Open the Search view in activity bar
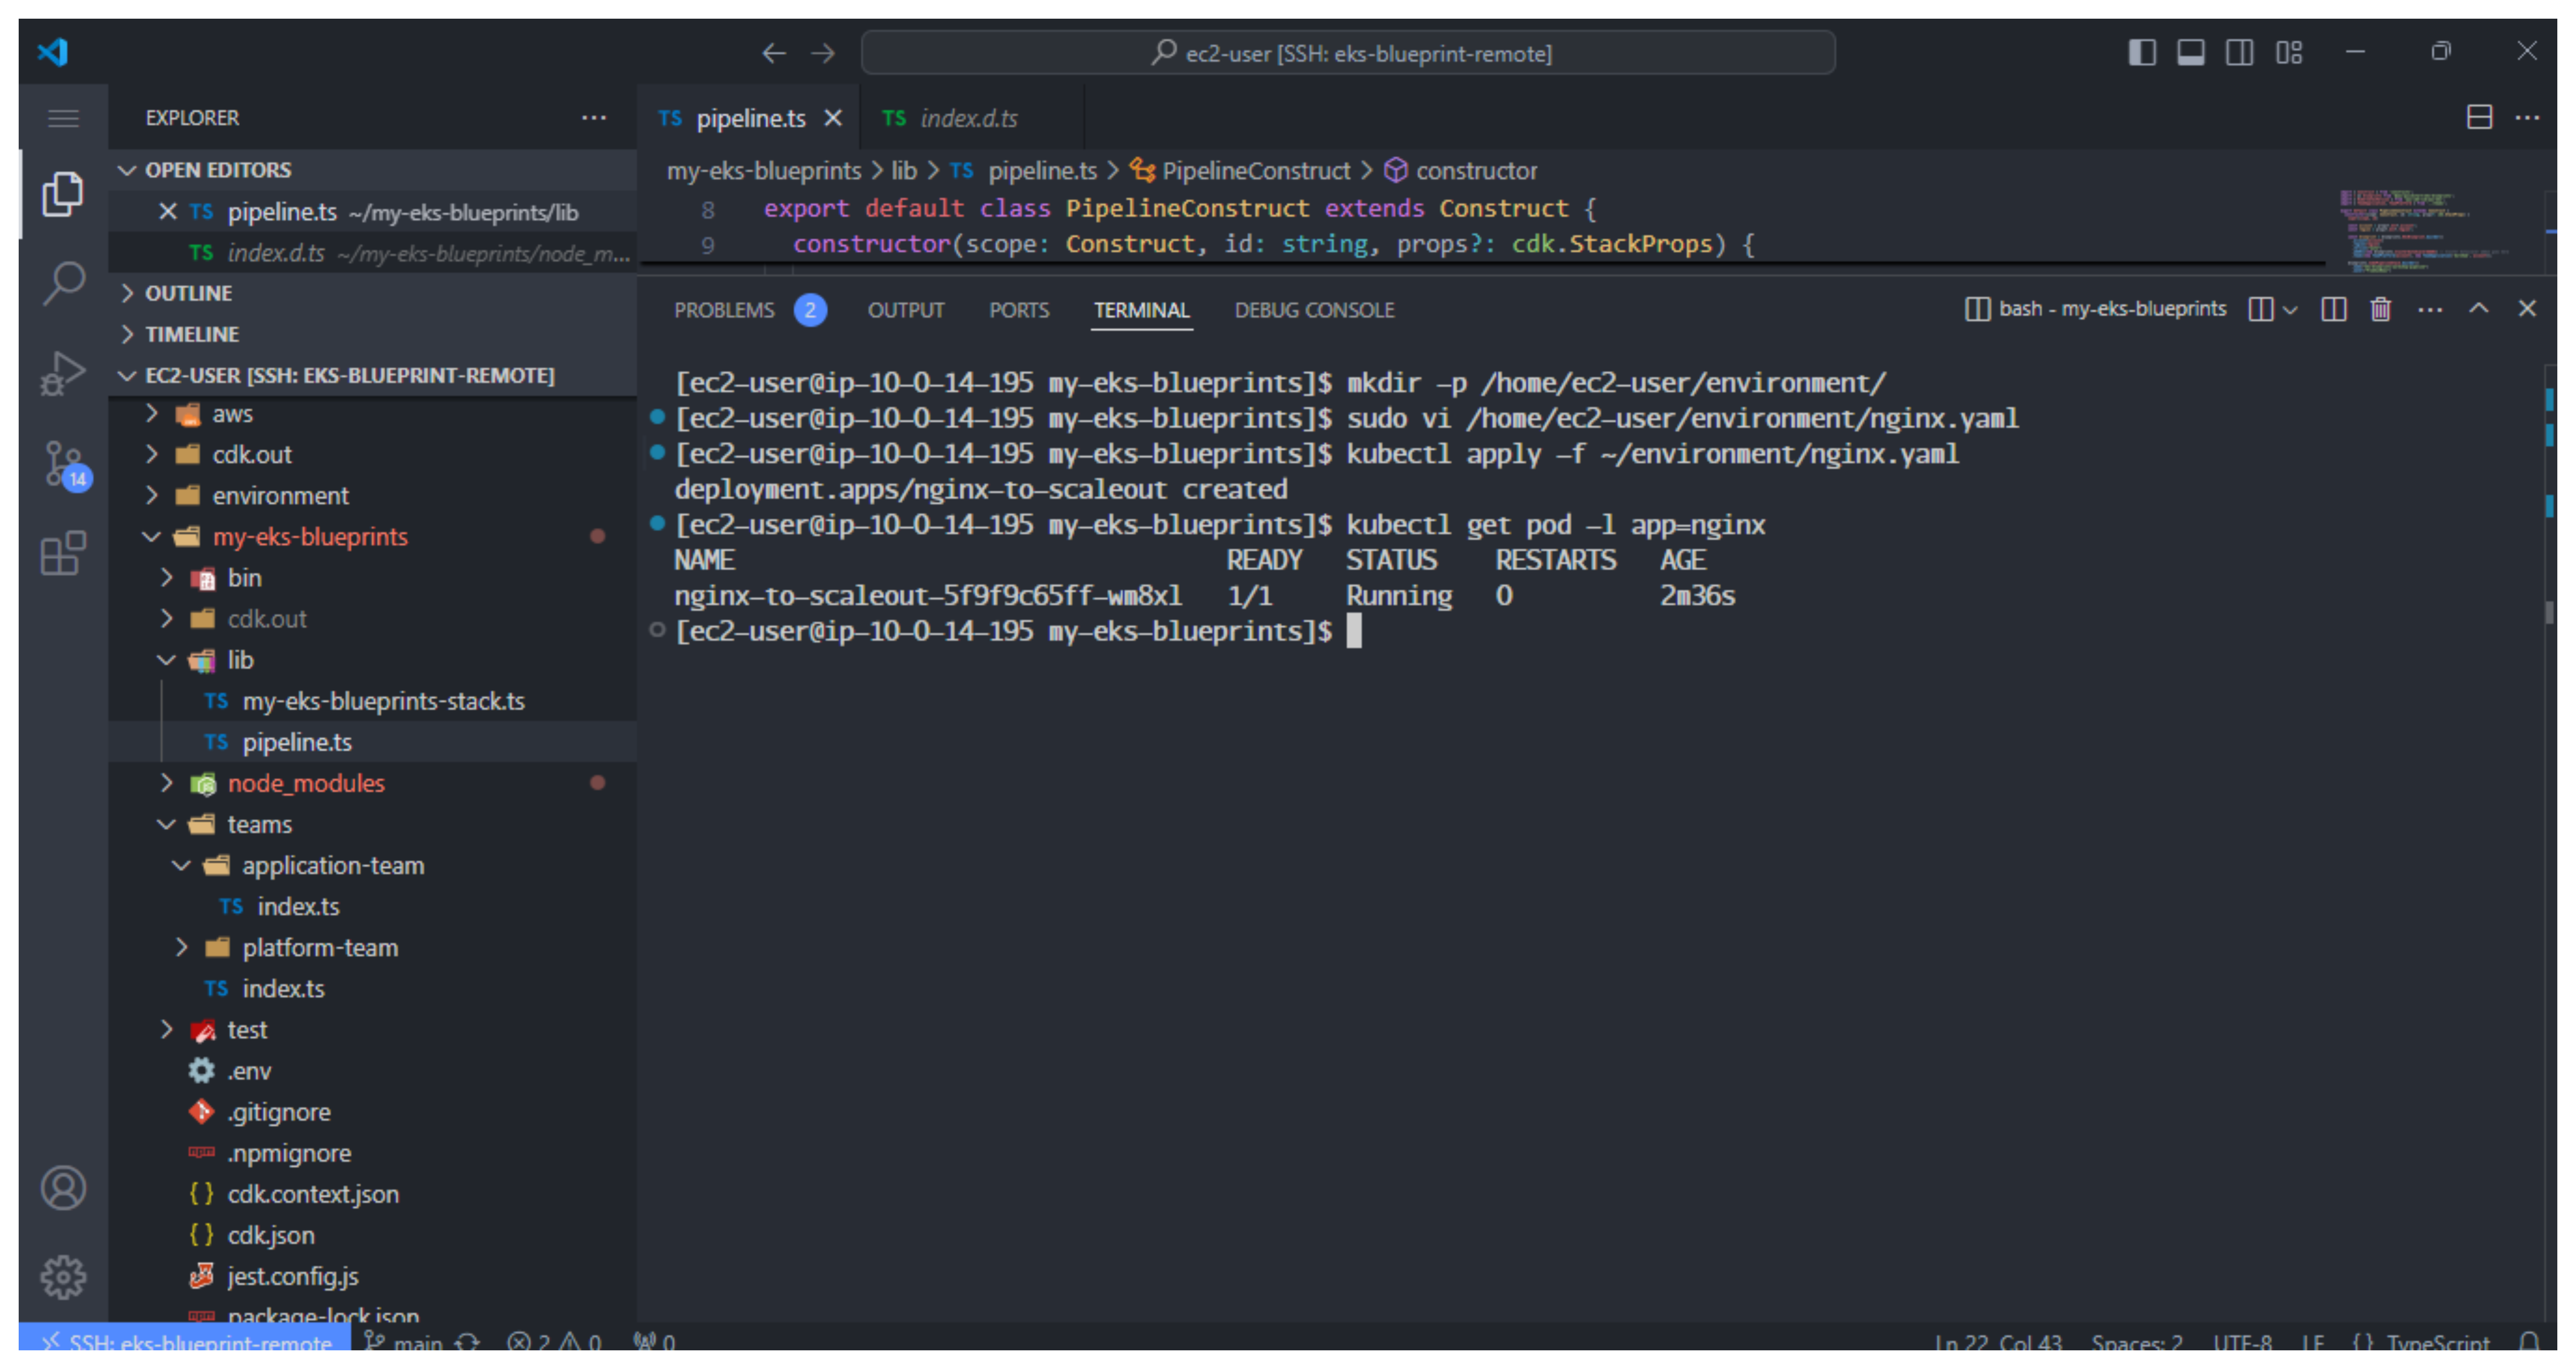Viewport: 2576px width, 1369px height. point(63,283)
